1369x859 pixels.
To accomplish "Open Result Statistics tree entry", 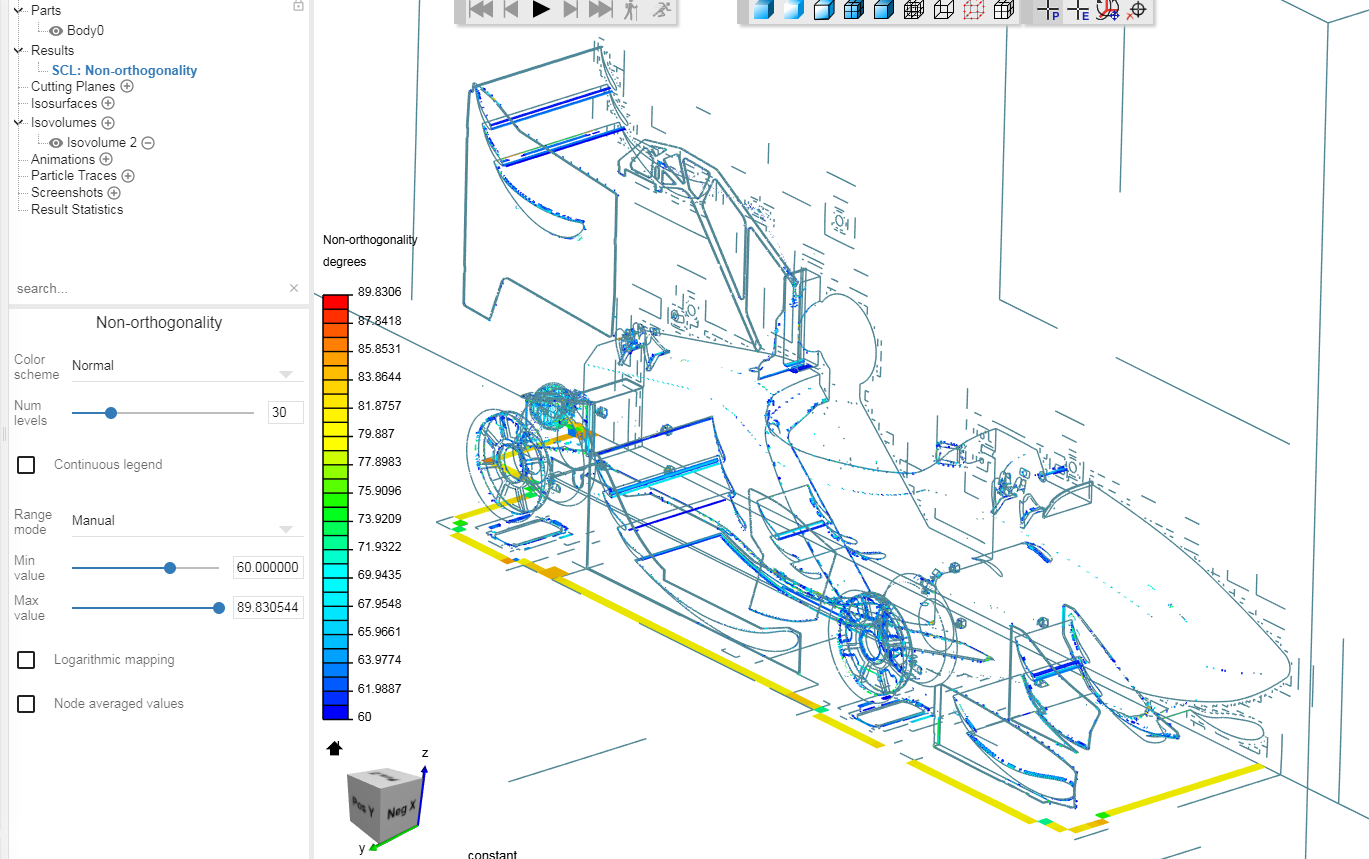I will pos(77,210).
